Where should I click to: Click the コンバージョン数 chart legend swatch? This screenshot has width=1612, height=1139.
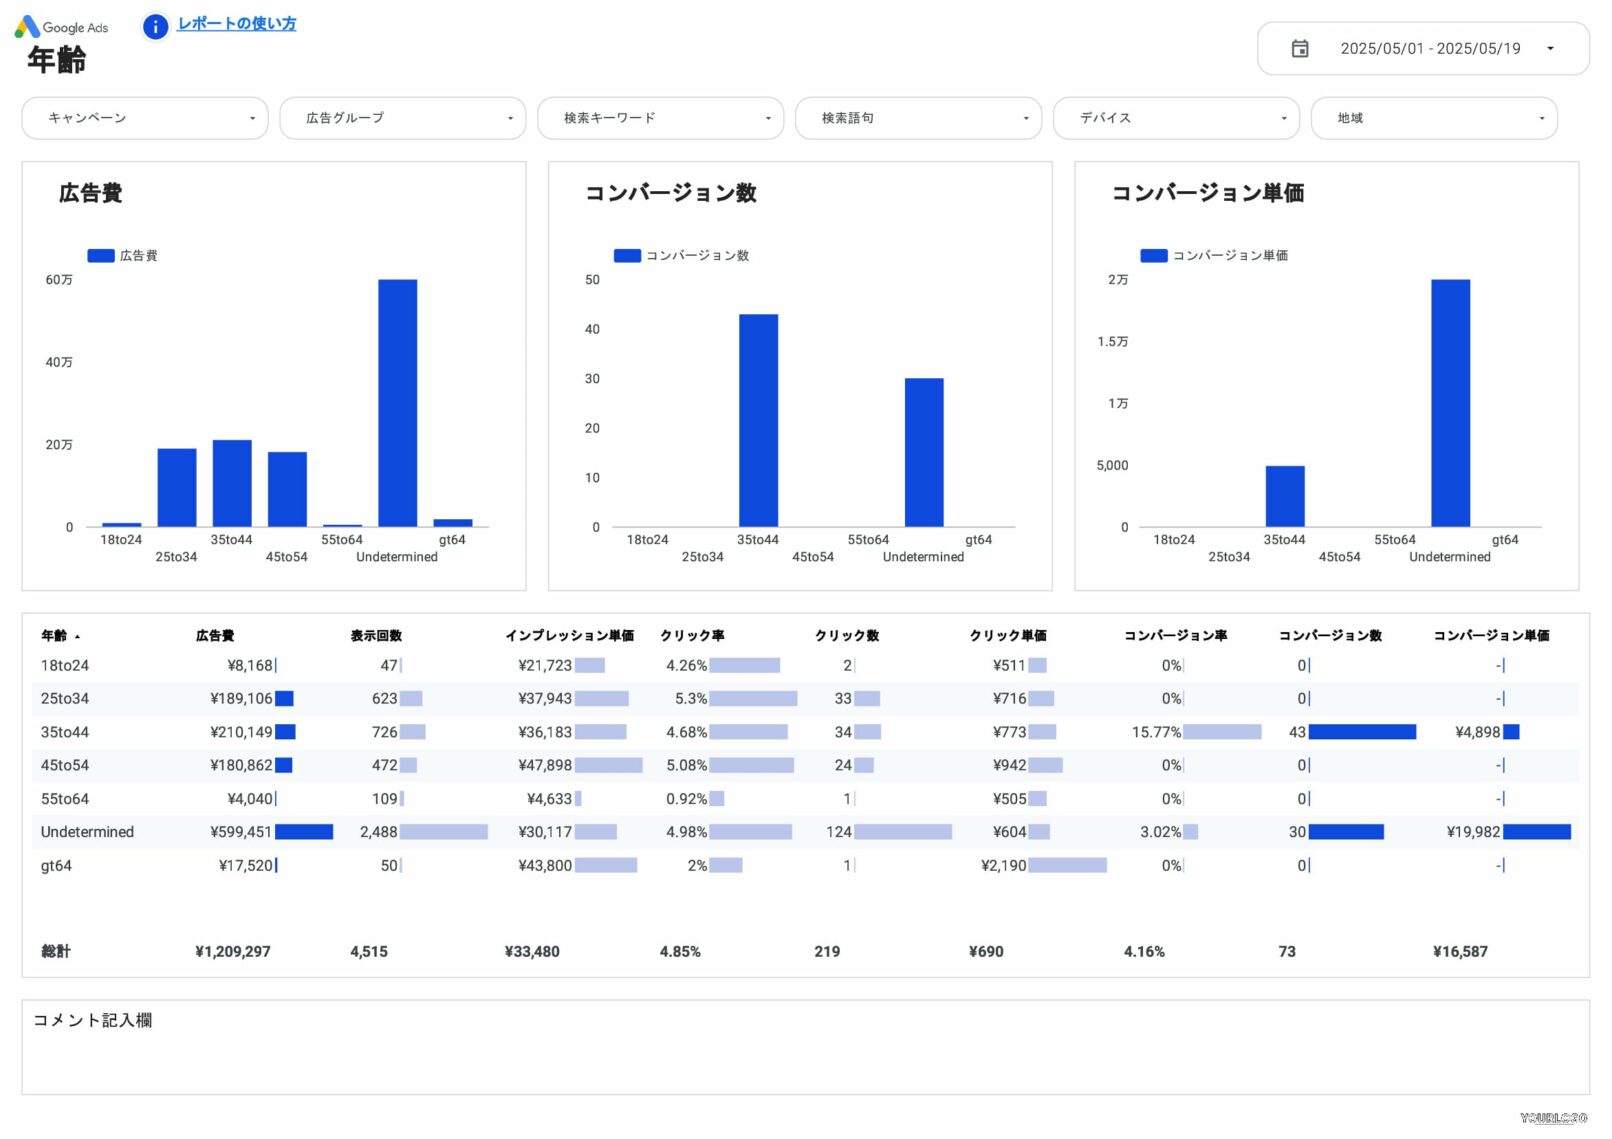627,256
